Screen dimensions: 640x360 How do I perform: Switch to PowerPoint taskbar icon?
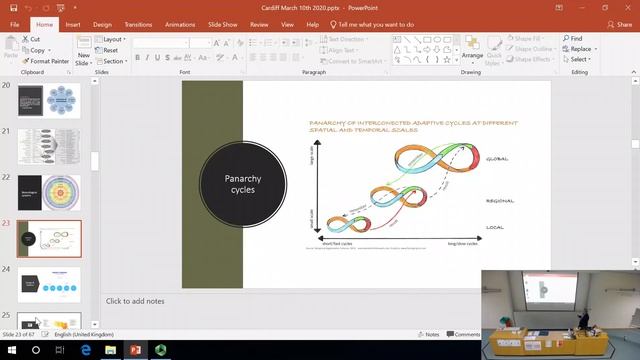point(136,350)
